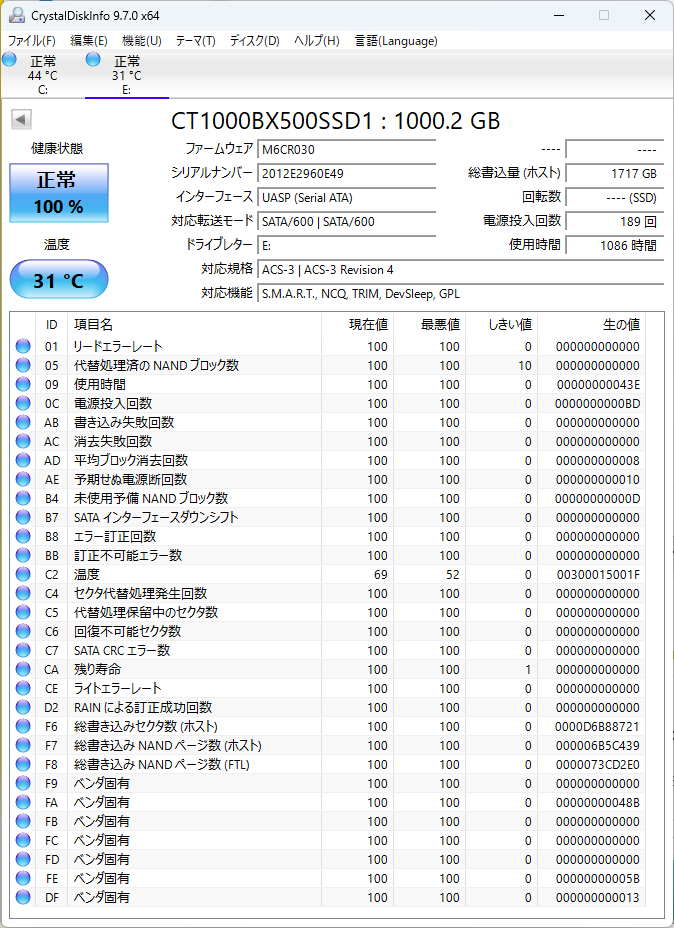Select the E: disk tab at 31 °C

[x=127, y=74]
